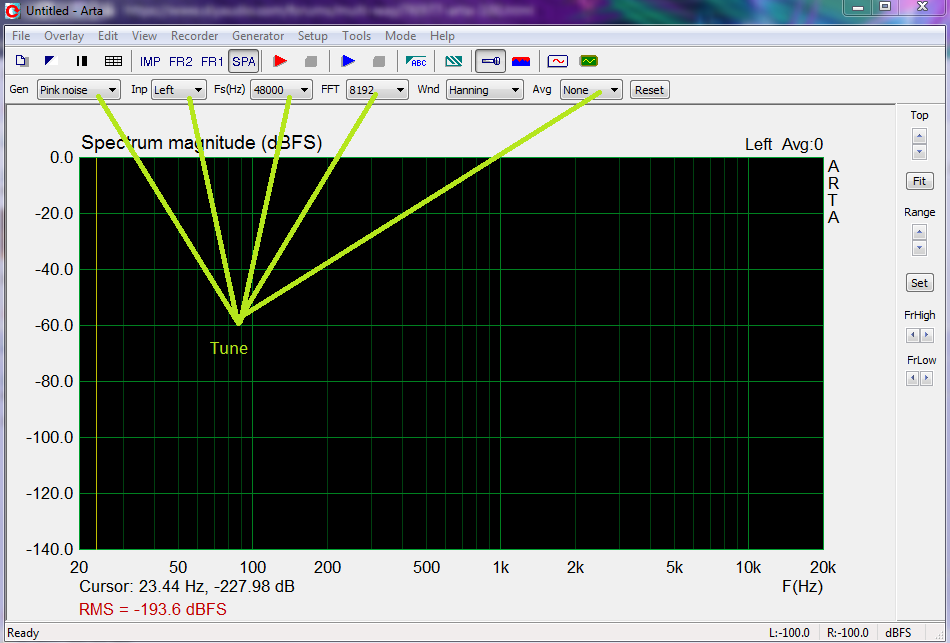Start recording with the red play button
The height and width of the screenshot is (643, 950).
(280, 61)
